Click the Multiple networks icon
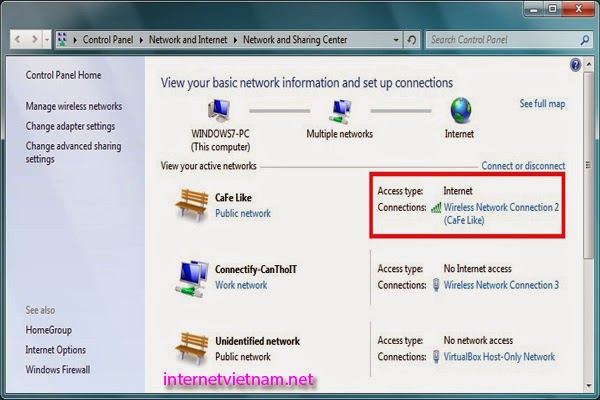Screen dimensions: 600x400 pyautogui.click(x=340, y=111)
